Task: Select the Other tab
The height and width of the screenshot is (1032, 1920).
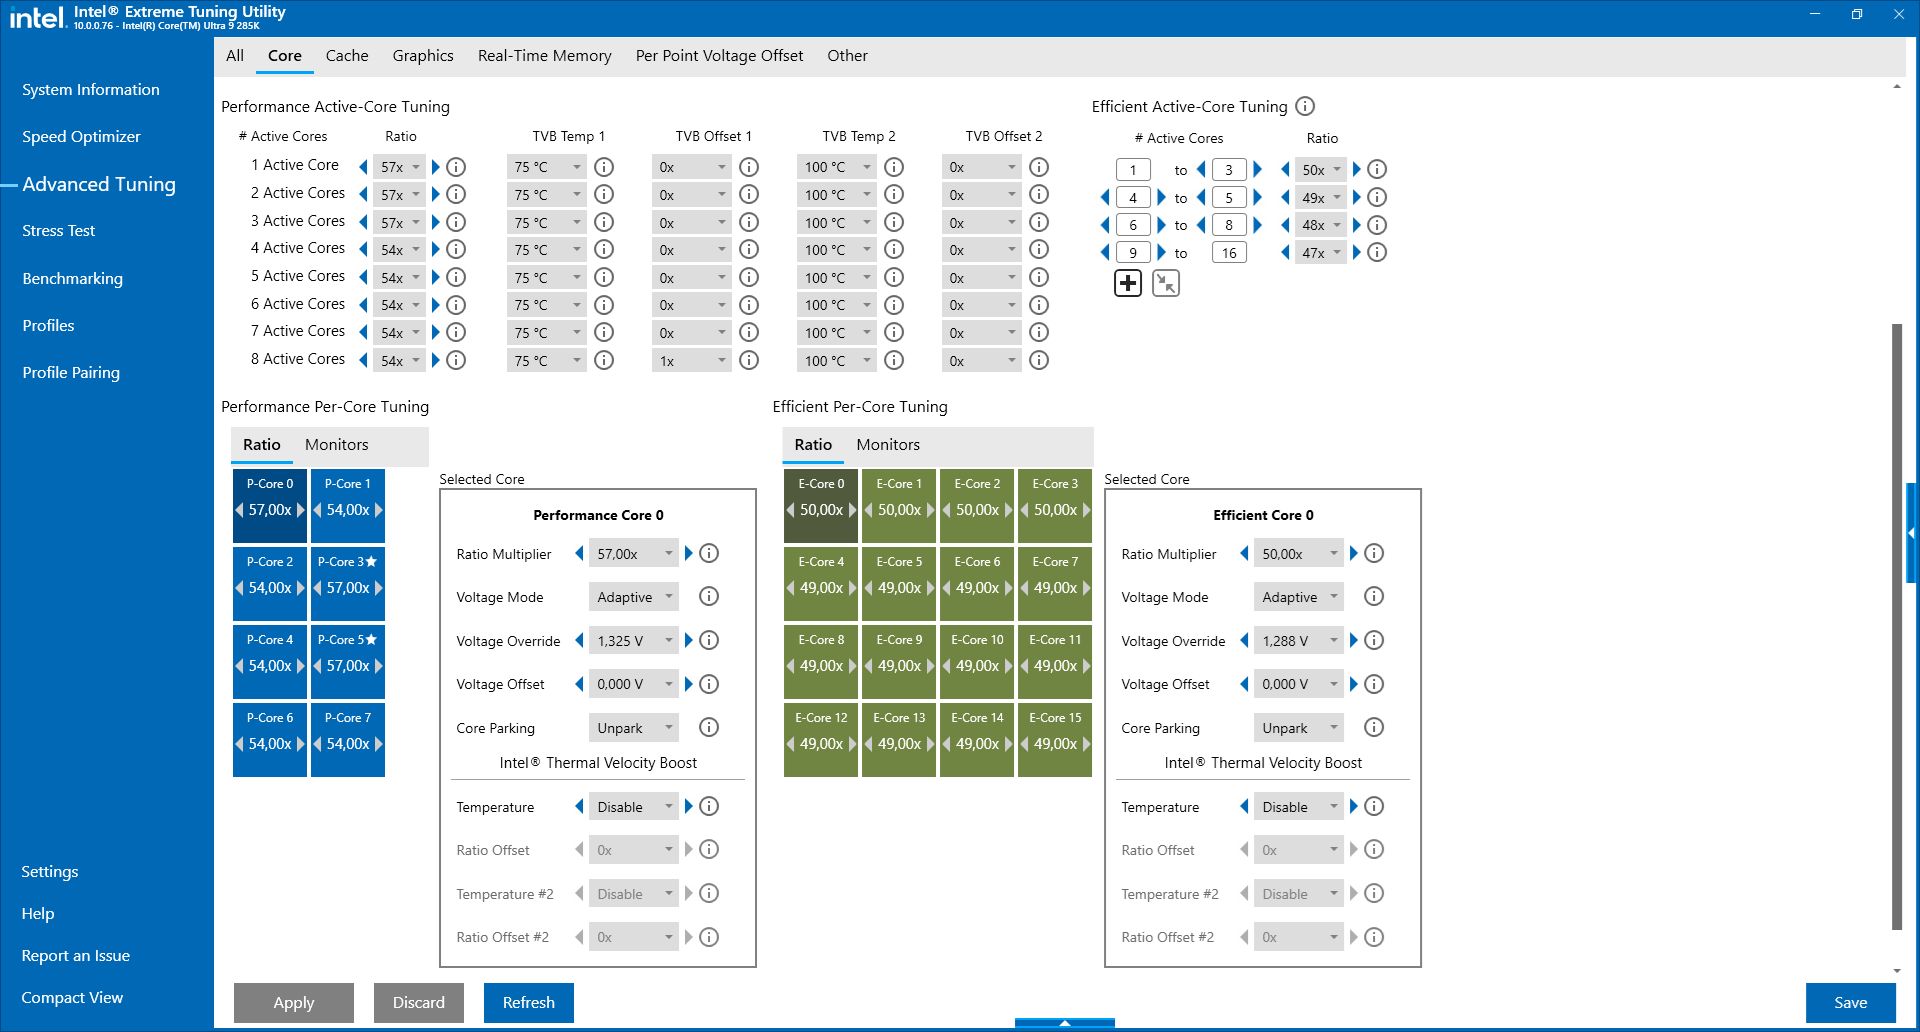Action: [x=847, y=56]
